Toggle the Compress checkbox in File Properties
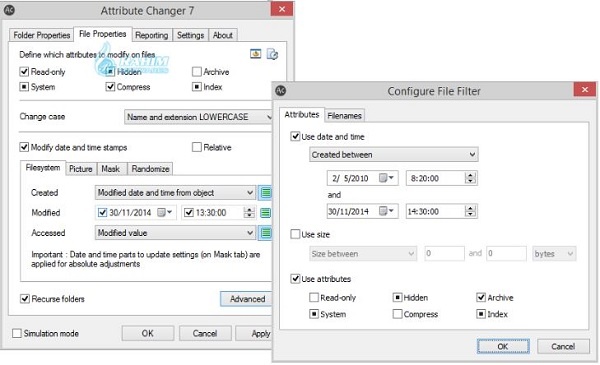Image resolution: width=600 pixels, height=365 pixels. (110, 87)
